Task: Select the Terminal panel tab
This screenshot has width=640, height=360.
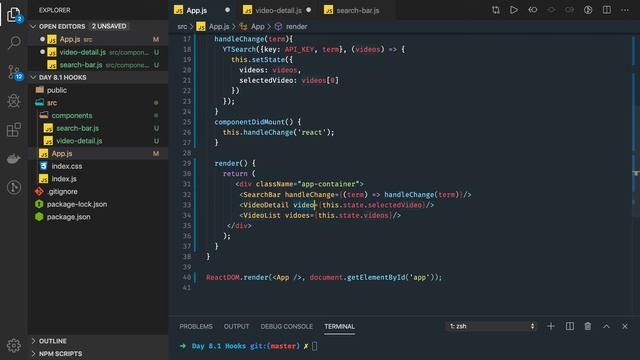Action: click(340, 327)
